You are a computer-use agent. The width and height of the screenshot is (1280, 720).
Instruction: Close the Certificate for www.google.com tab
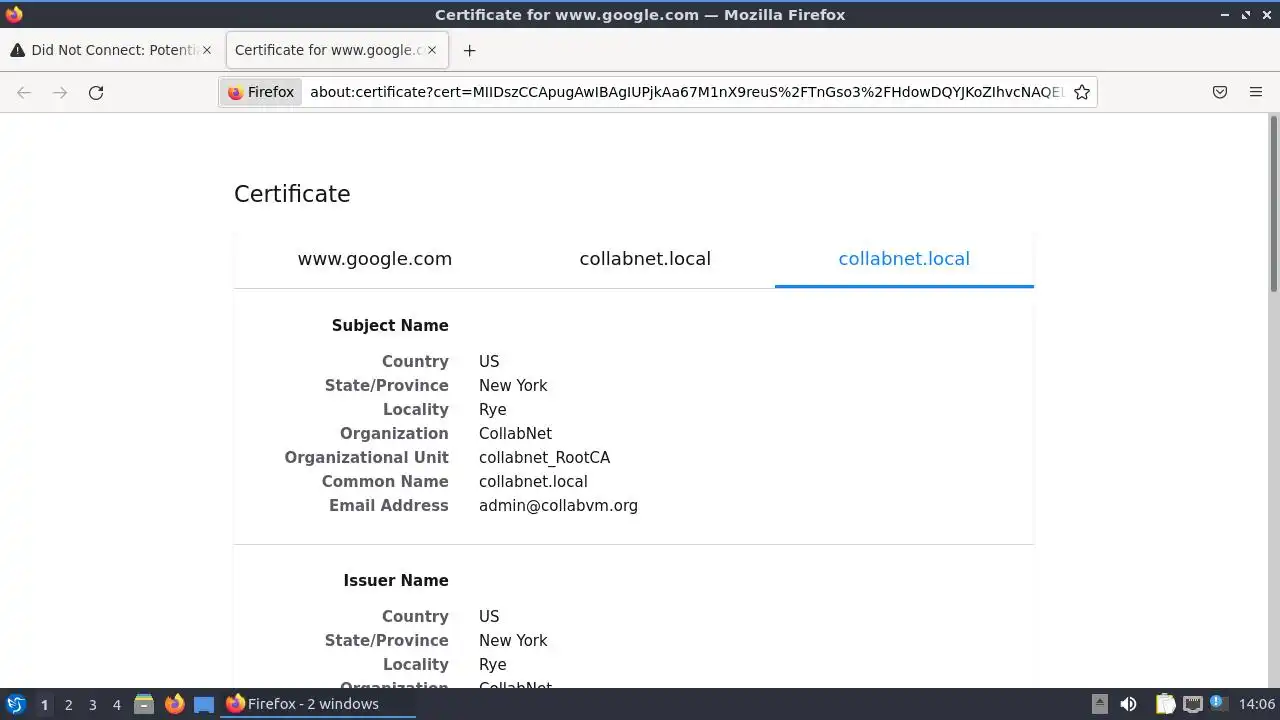(x=431, y=50)
